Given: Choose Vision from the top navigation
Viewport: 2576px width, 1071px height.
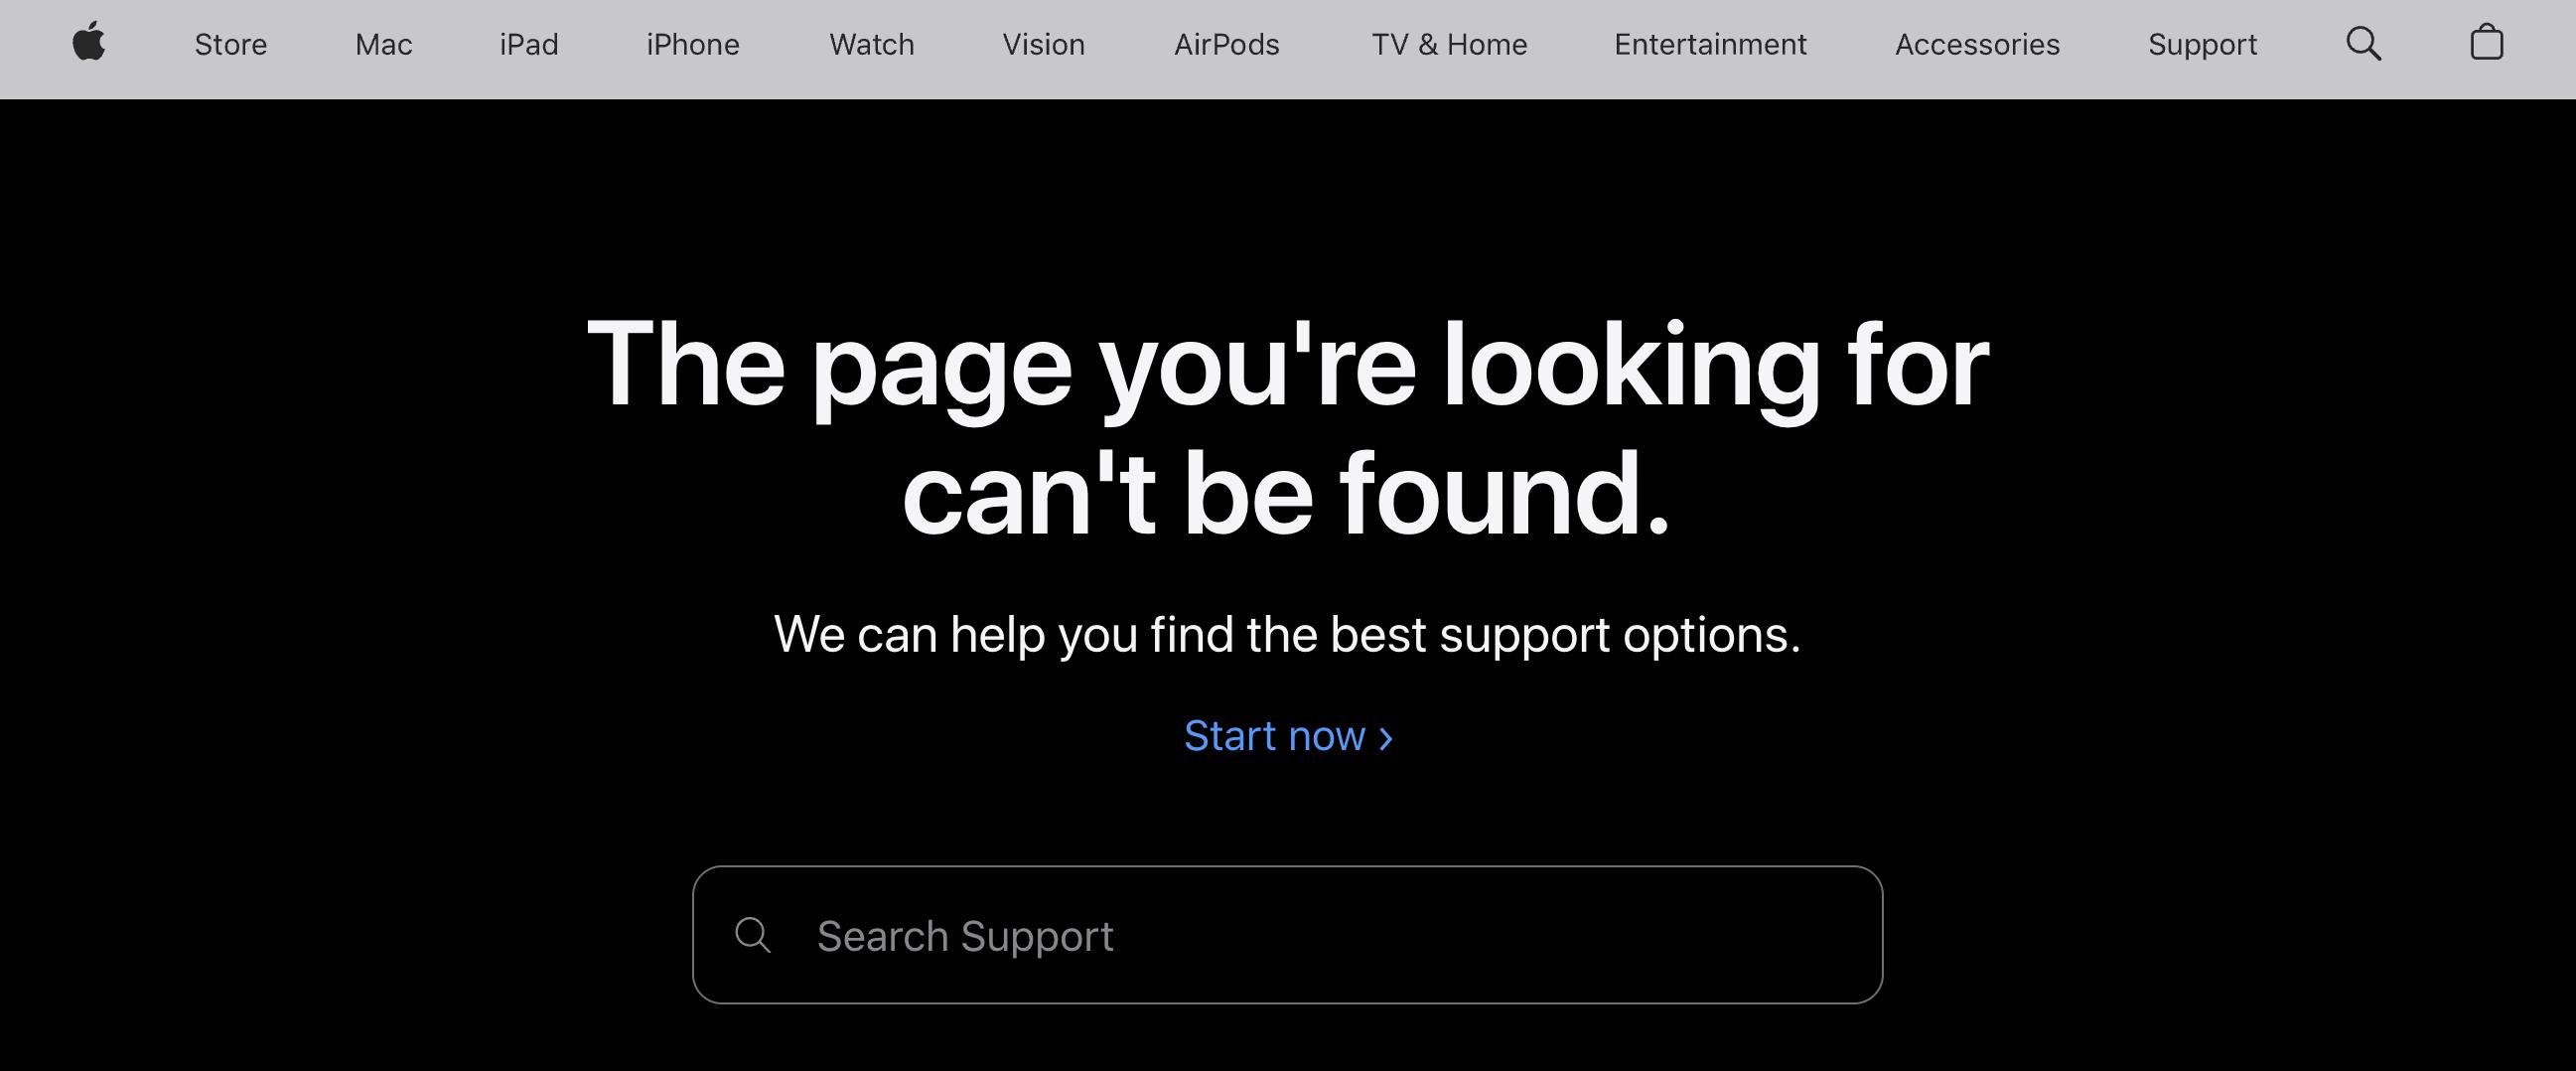Looking at the screenshot, I should (1043, 44).
